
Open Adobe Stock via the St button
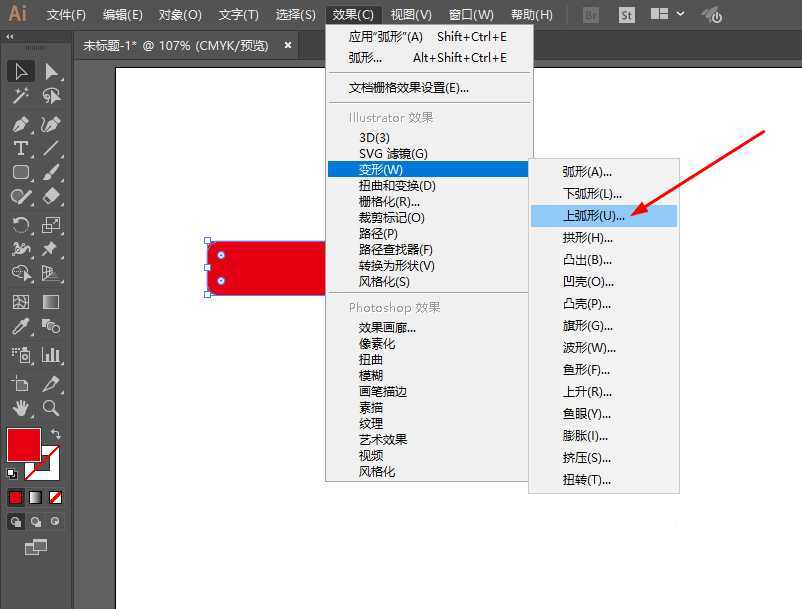click(626, 15)
